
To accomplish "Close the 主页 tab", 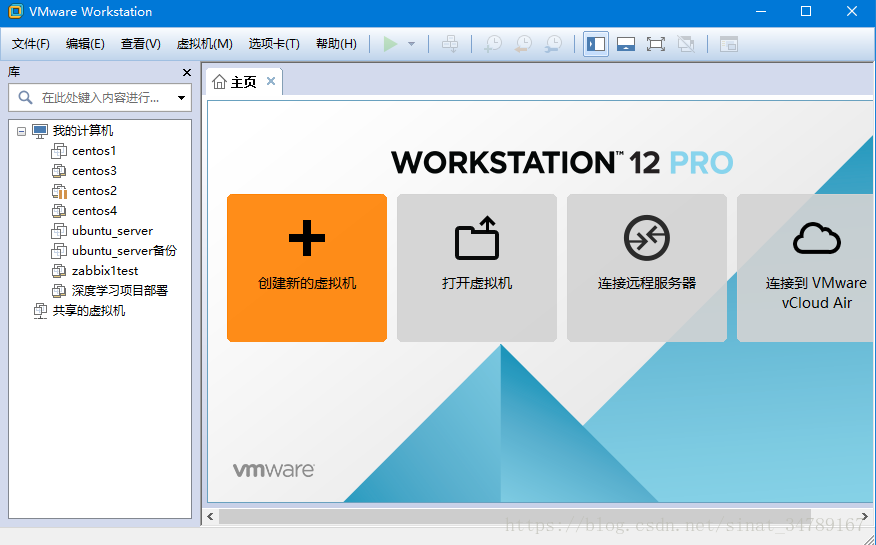I will [x=271, y=81].
